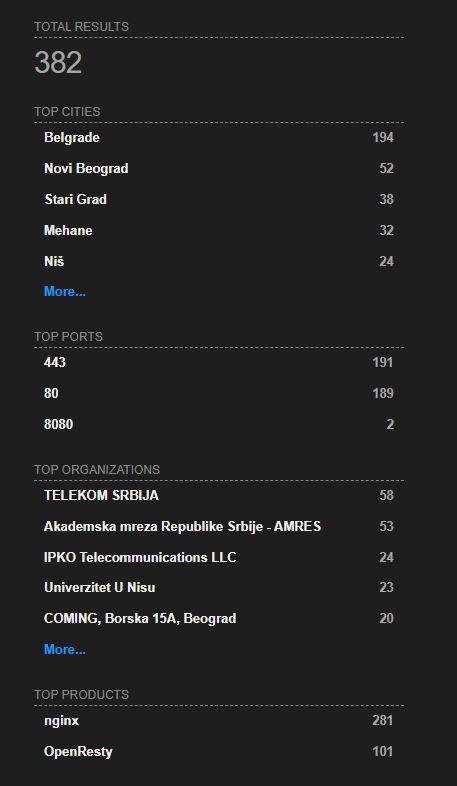
Task: Open IPKO Telecommunications LLC filter
Action: pyautogui.click(x=140, y=557)
